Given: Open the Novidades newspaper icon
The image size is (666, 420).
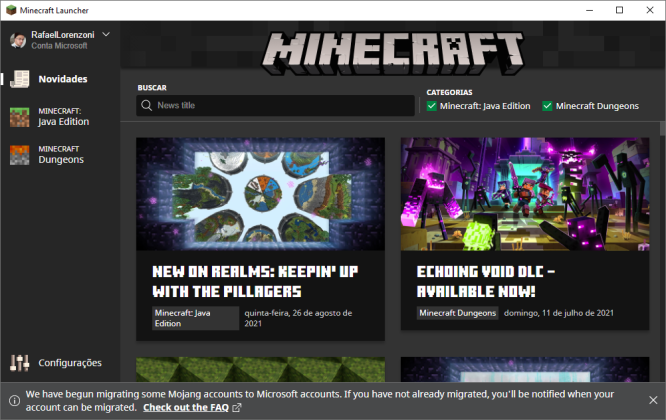Looking at the screenshot, I should pyautogui.click(x=20, y=79).
